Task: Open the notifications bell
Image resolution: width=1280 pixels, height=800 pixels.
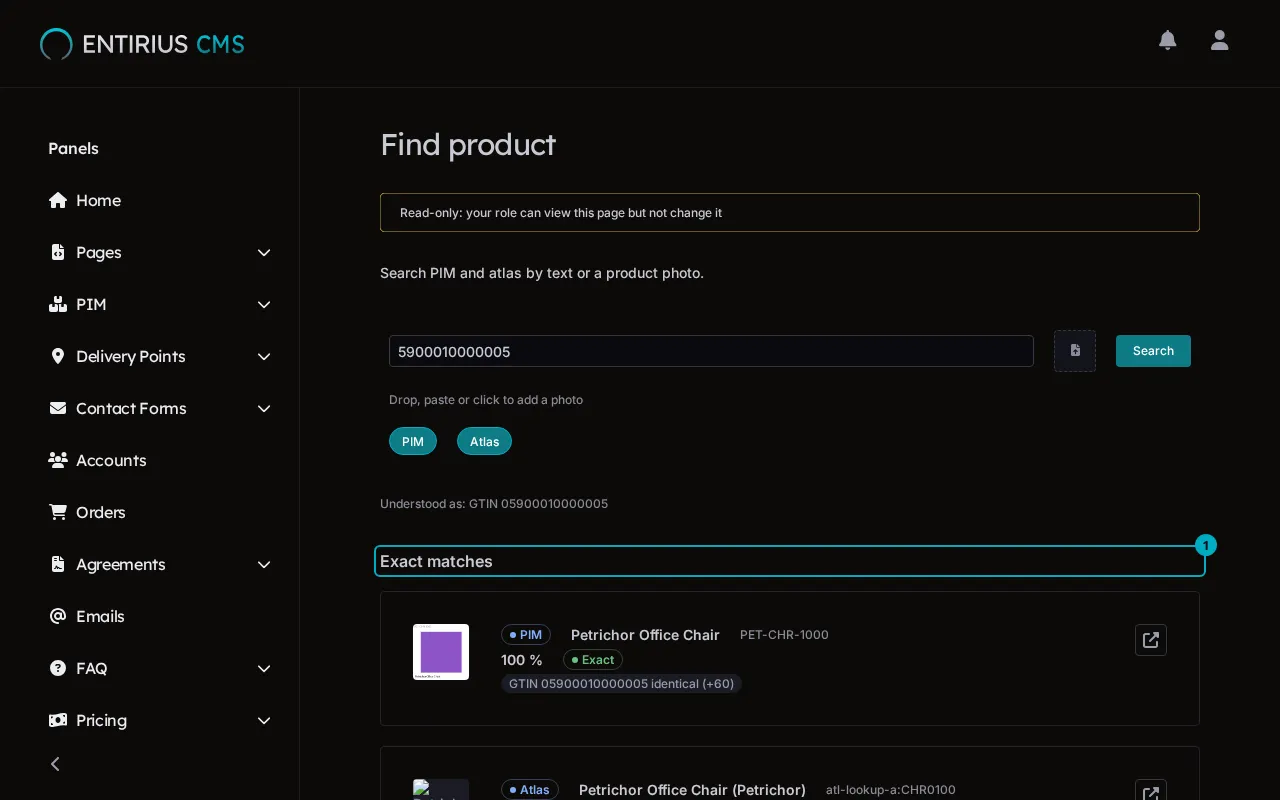Action: click(x=1167, y=40)
